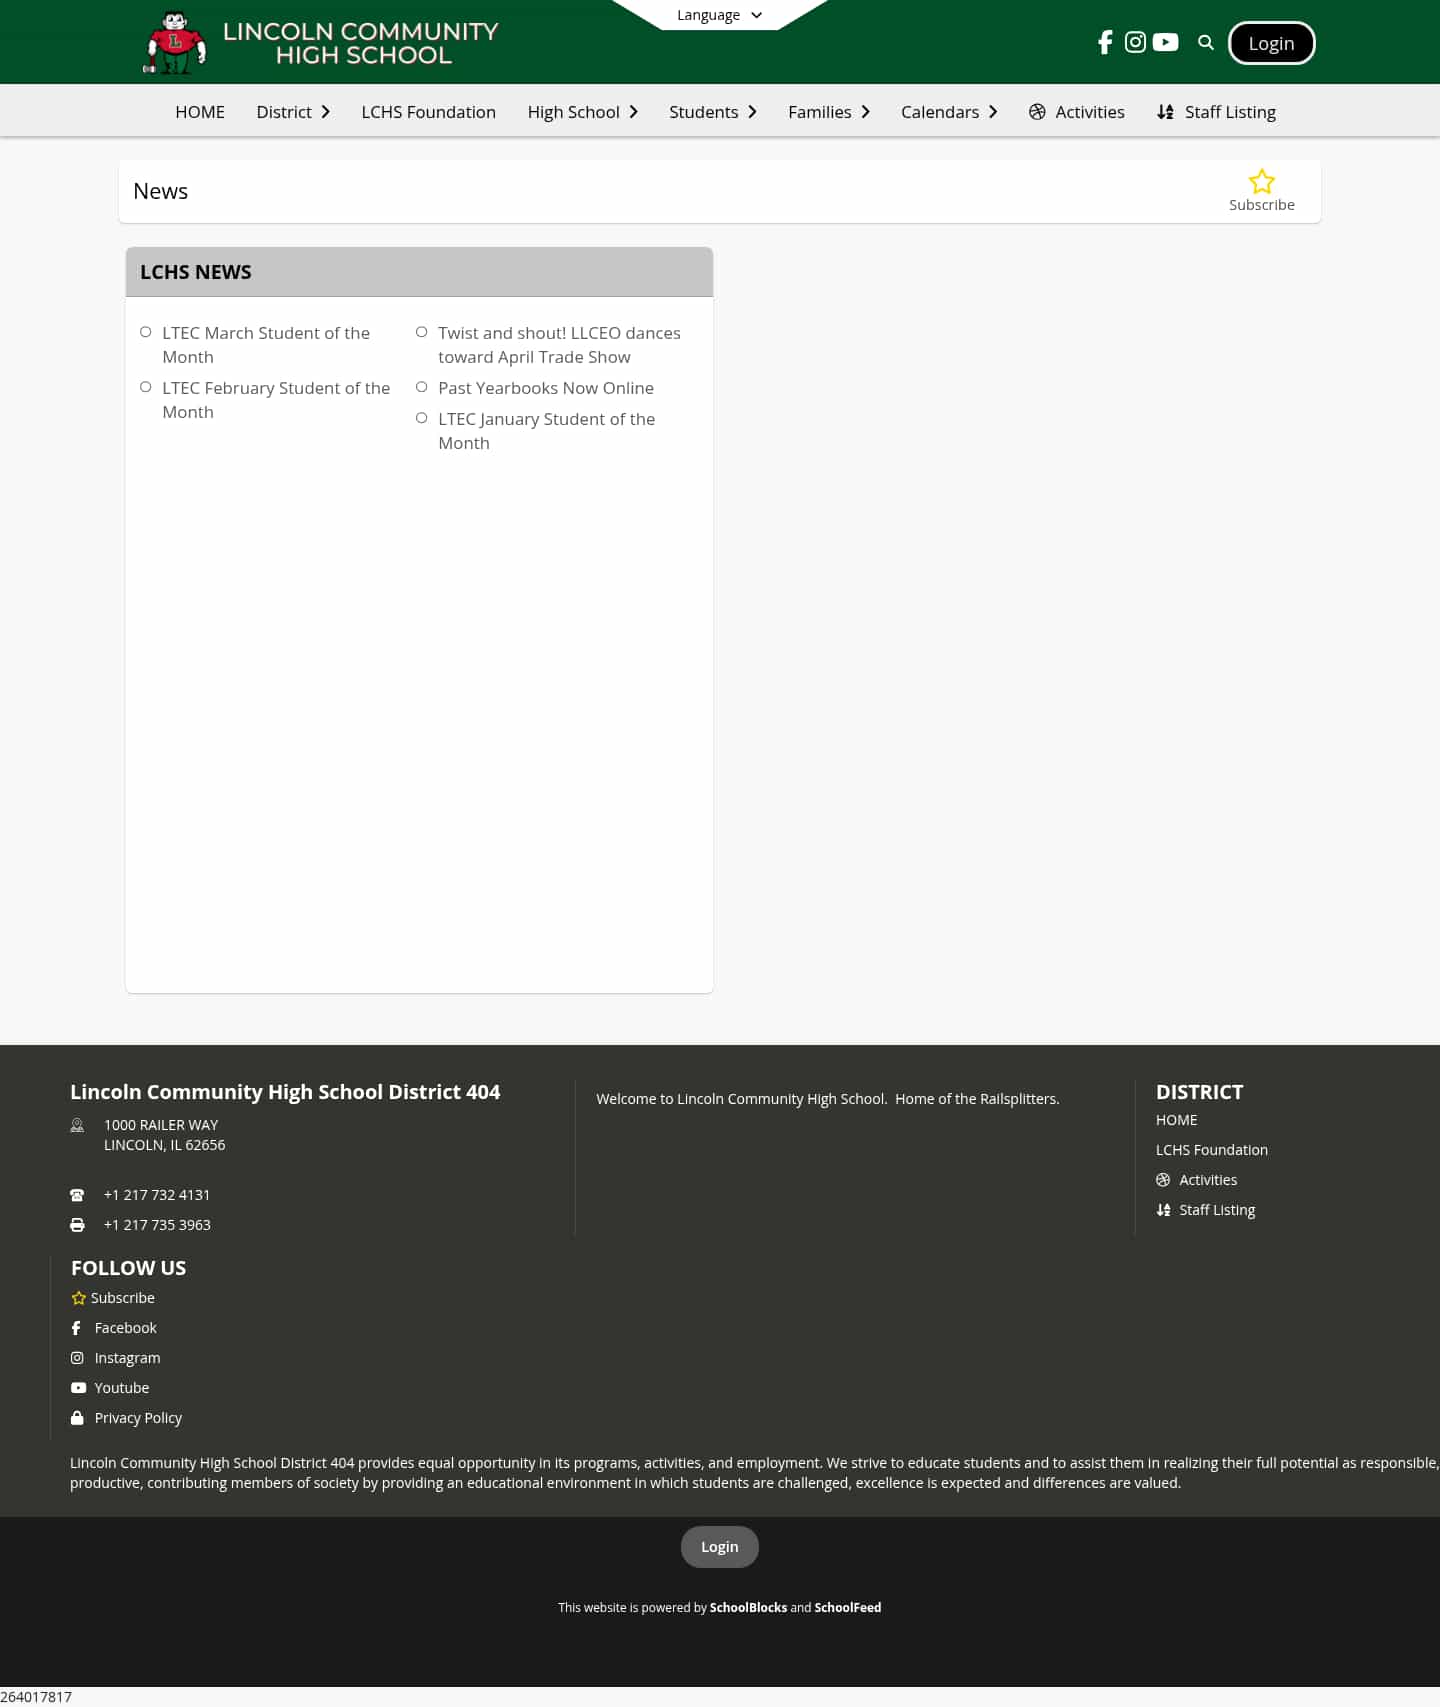Go to HOME in navigation bar
1440x1707 pixels.
[x=200, y=112]
